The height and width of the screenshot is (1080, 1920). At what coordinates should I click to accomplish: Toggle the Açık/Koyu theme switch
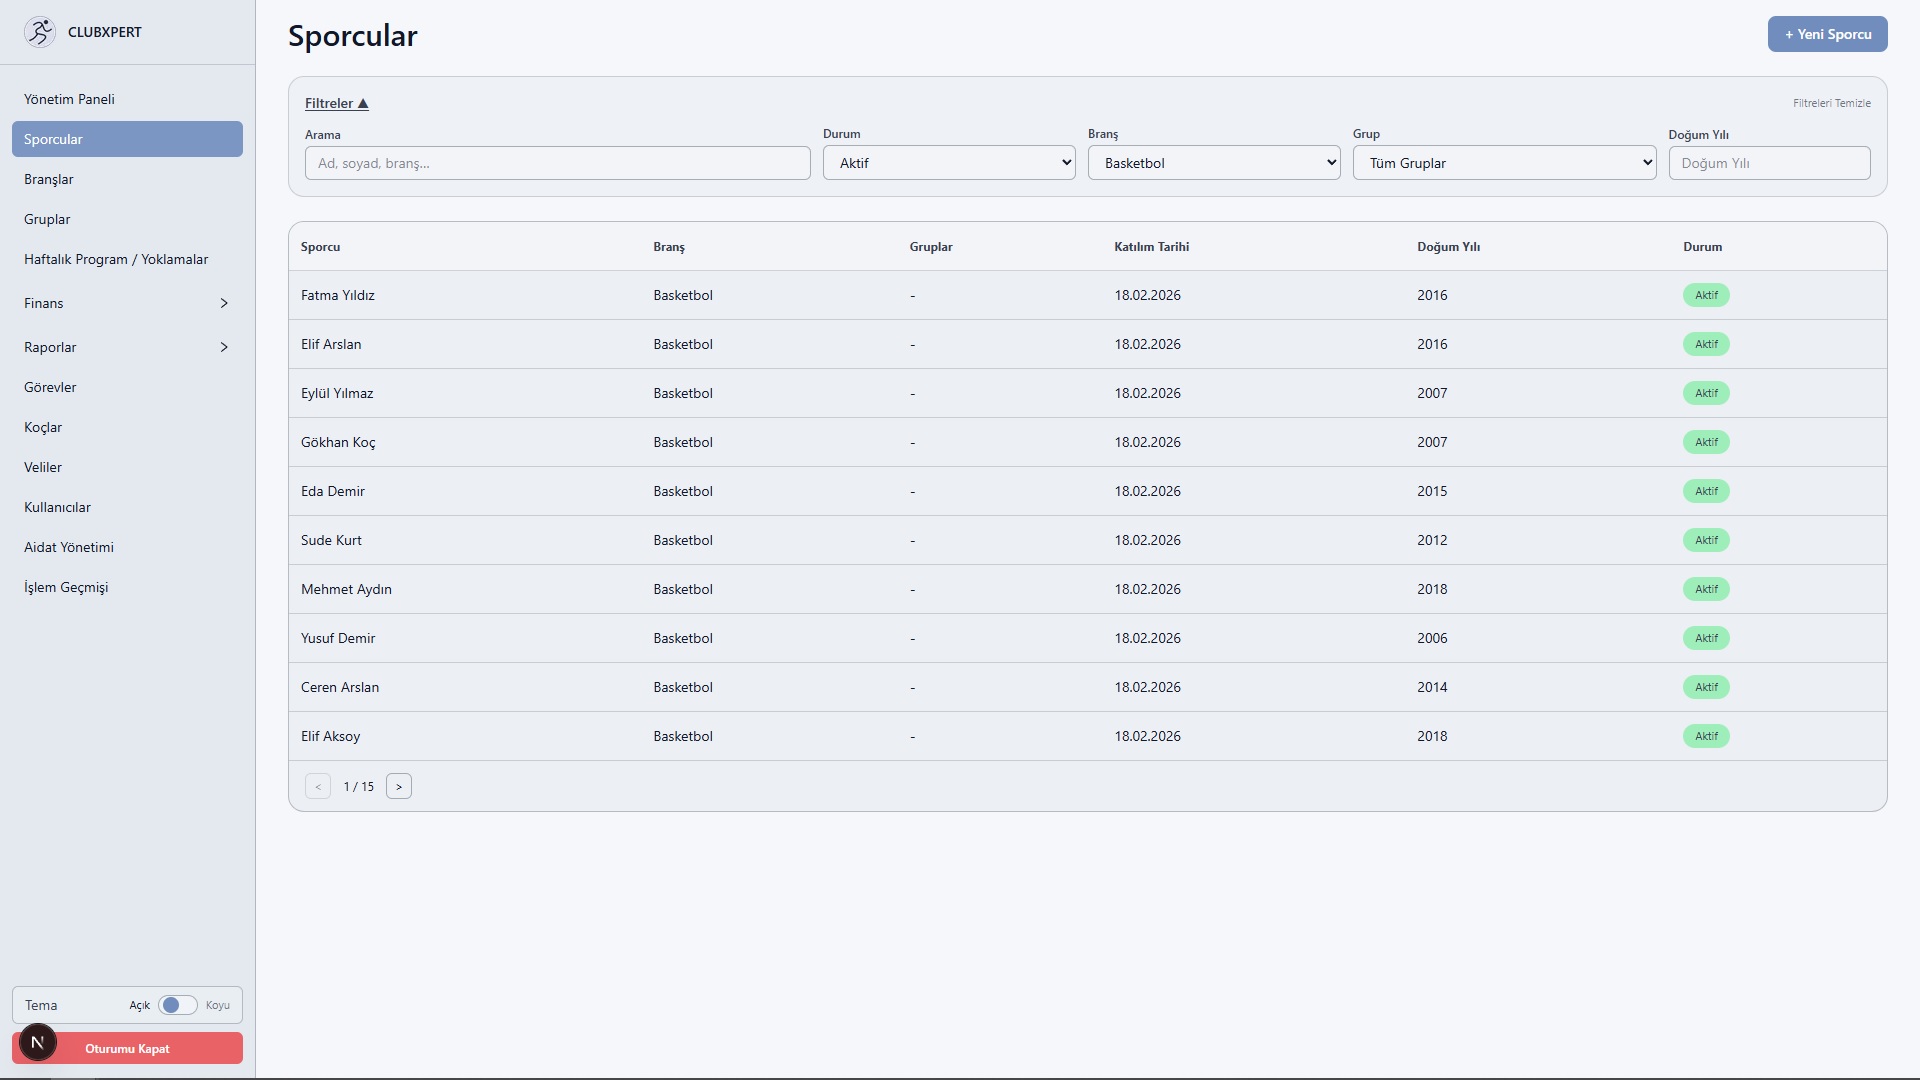point(178,1005)
